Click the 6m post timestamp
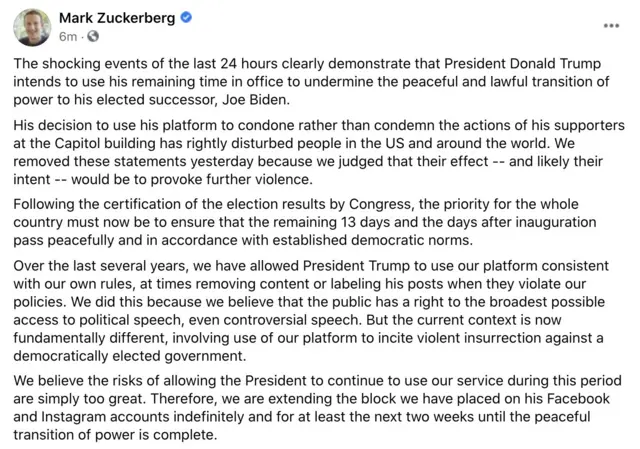The image size is (640, 449). click(x=68, y=37)
